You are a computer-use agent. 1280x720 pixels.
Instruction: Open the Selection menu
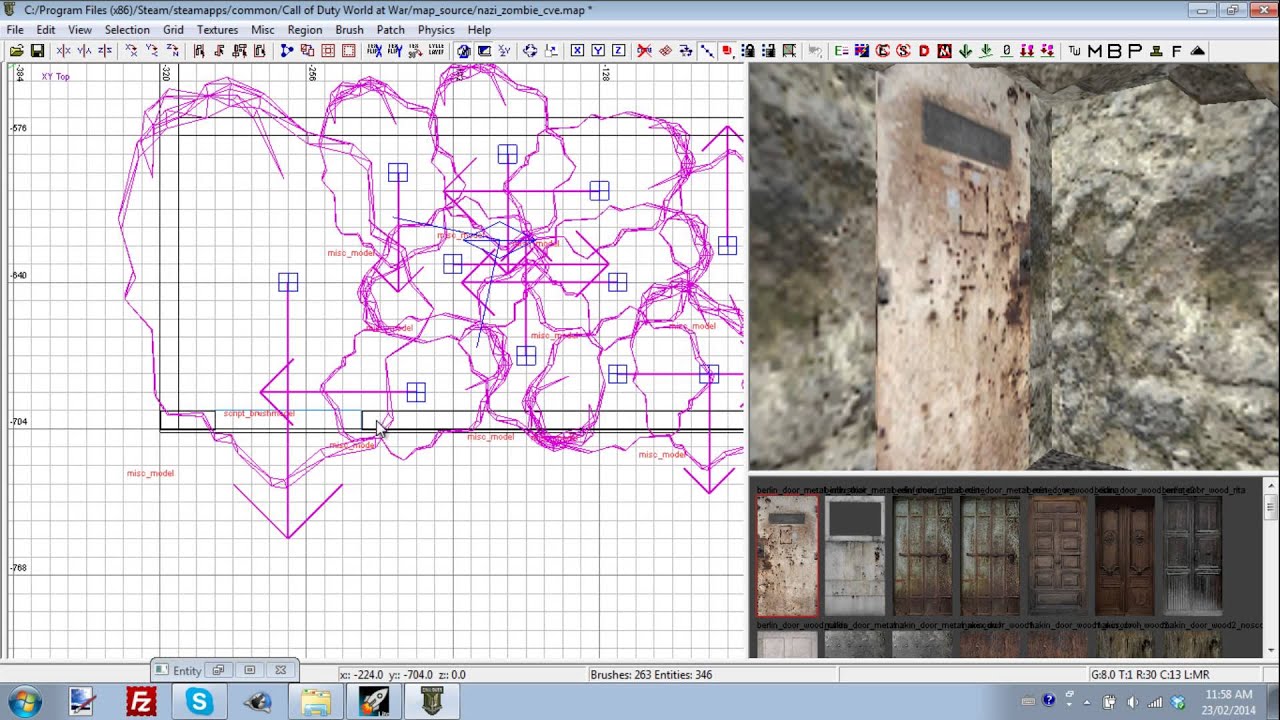point(127,30)
